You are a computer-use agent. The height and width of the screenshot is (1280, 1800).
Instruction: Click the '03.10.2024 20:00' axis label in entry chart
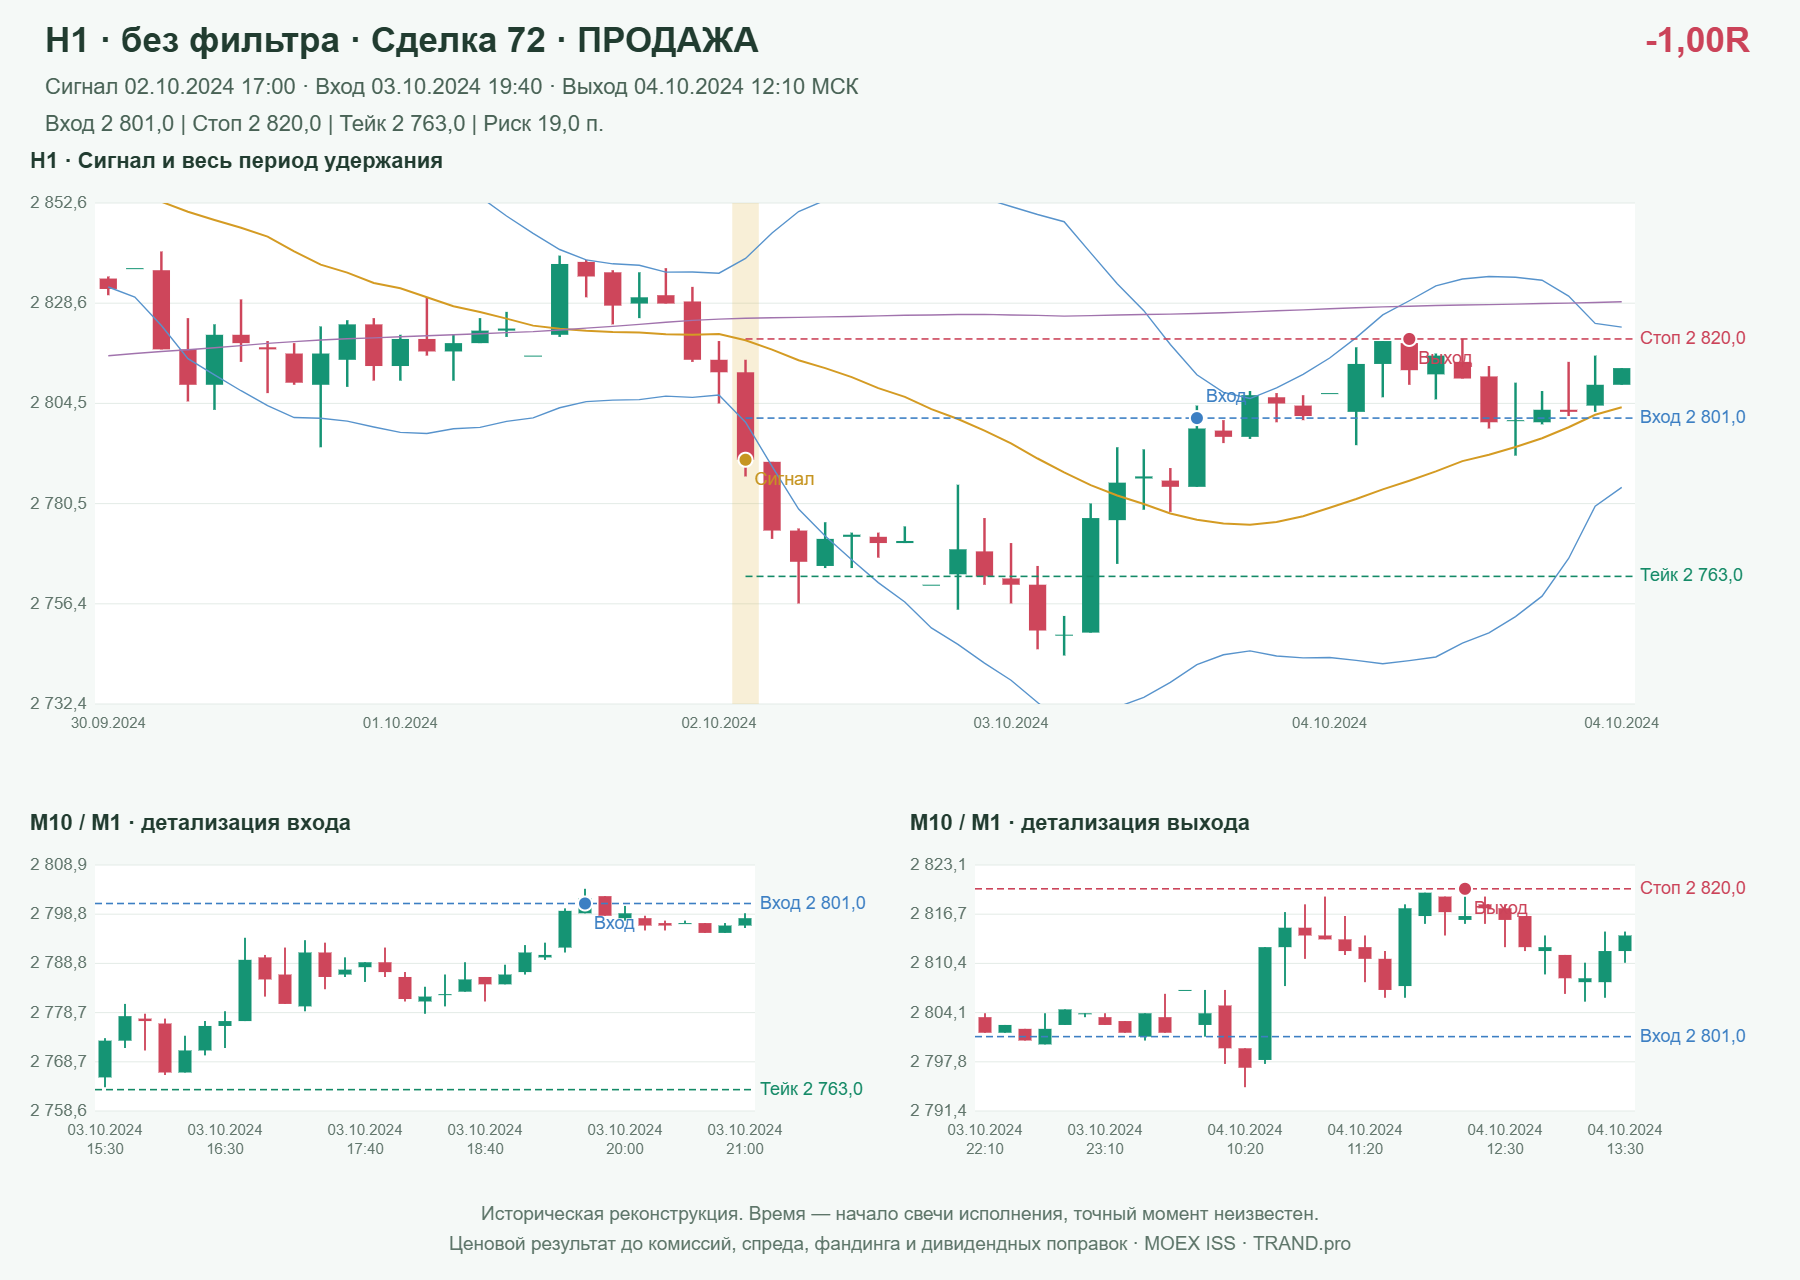pos(625,1139)
